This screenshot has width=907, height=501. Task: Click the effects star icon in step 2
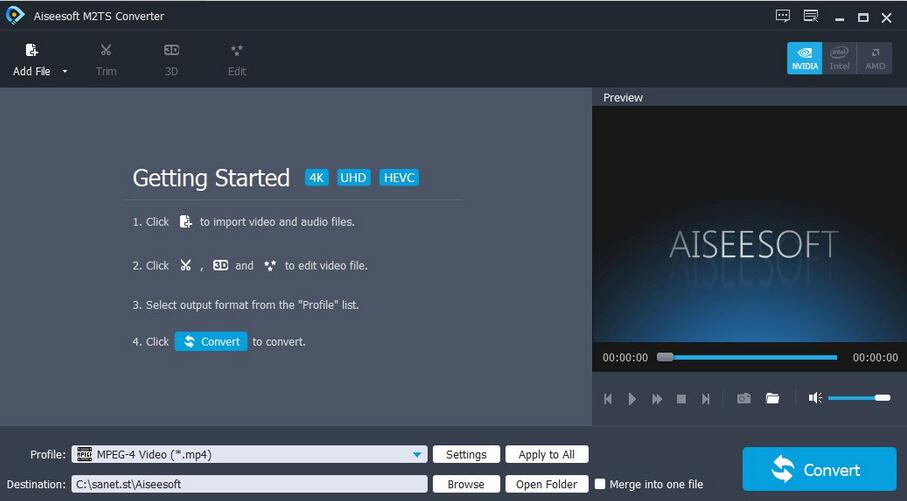pyautogui.click(x=270, y=266)
